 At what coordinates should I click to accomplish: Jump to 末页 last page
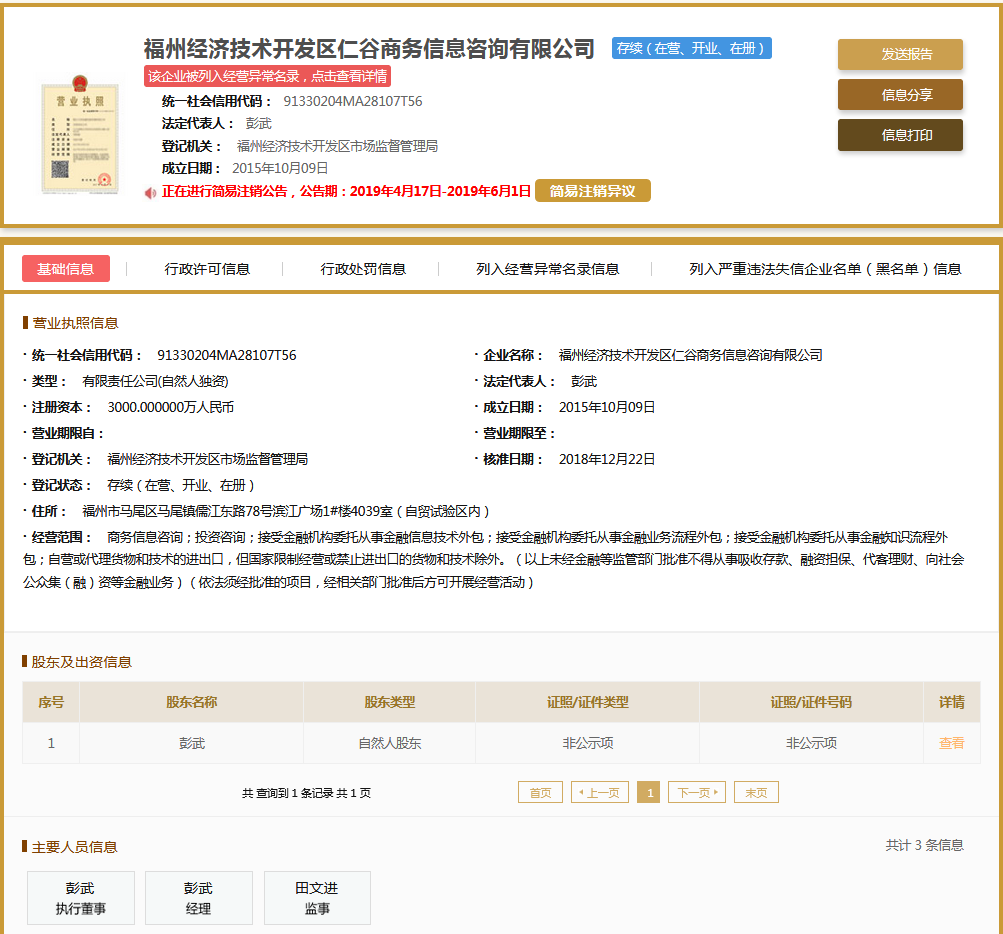point(756,792)
